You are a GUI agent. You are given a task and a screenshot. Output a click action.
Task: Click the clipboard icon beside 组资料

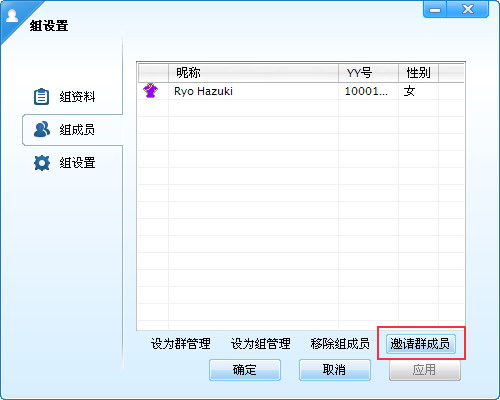pyautogui.click(x=42, y=97)
